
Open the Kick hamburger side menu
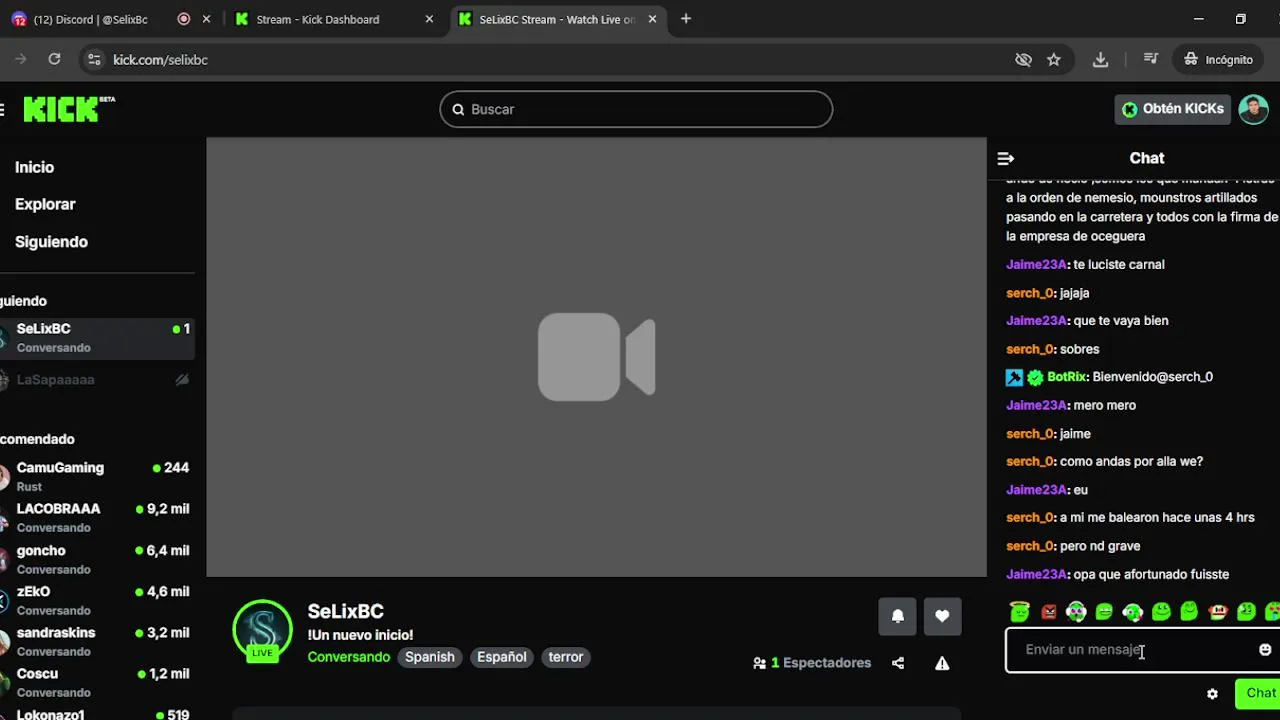3,109
